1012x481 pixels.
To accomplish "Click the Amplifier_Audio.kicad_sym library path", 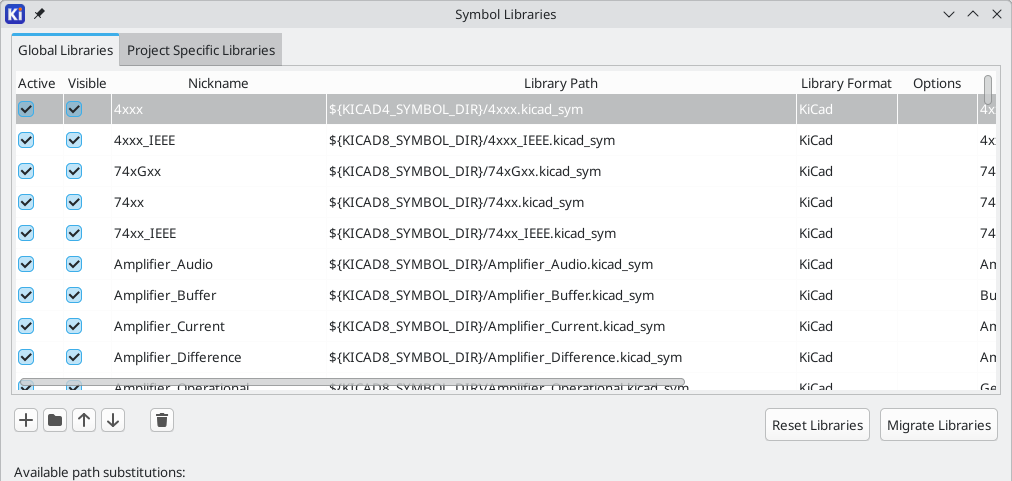I will pos(561,264).
